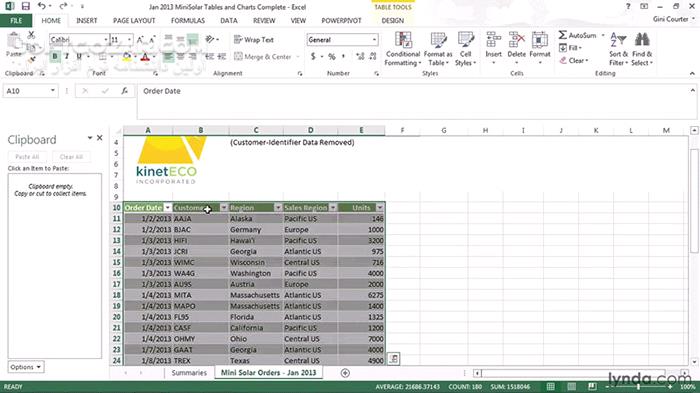The image size is (700, 393).
Task: Click the Insert cells icon
Action: (x=493, y=40)
